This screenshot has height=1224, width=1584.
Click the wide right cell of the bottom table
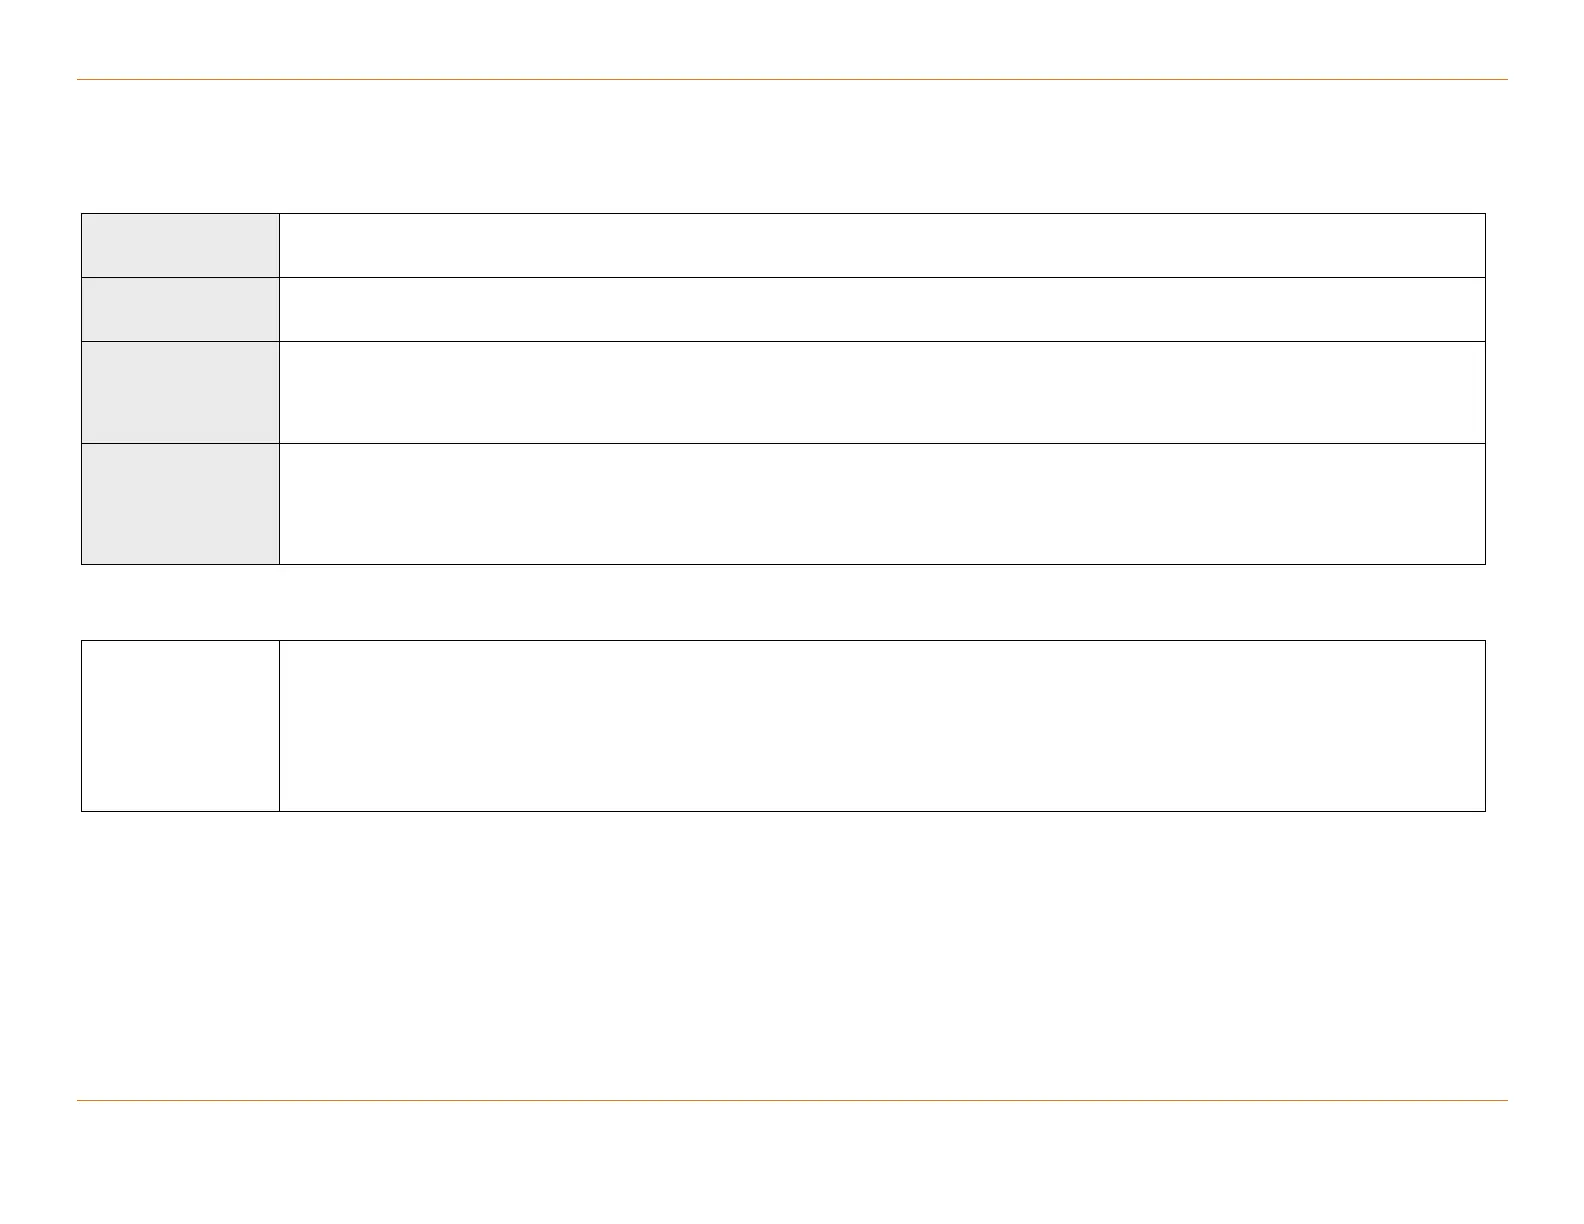(x=882, y=726)
